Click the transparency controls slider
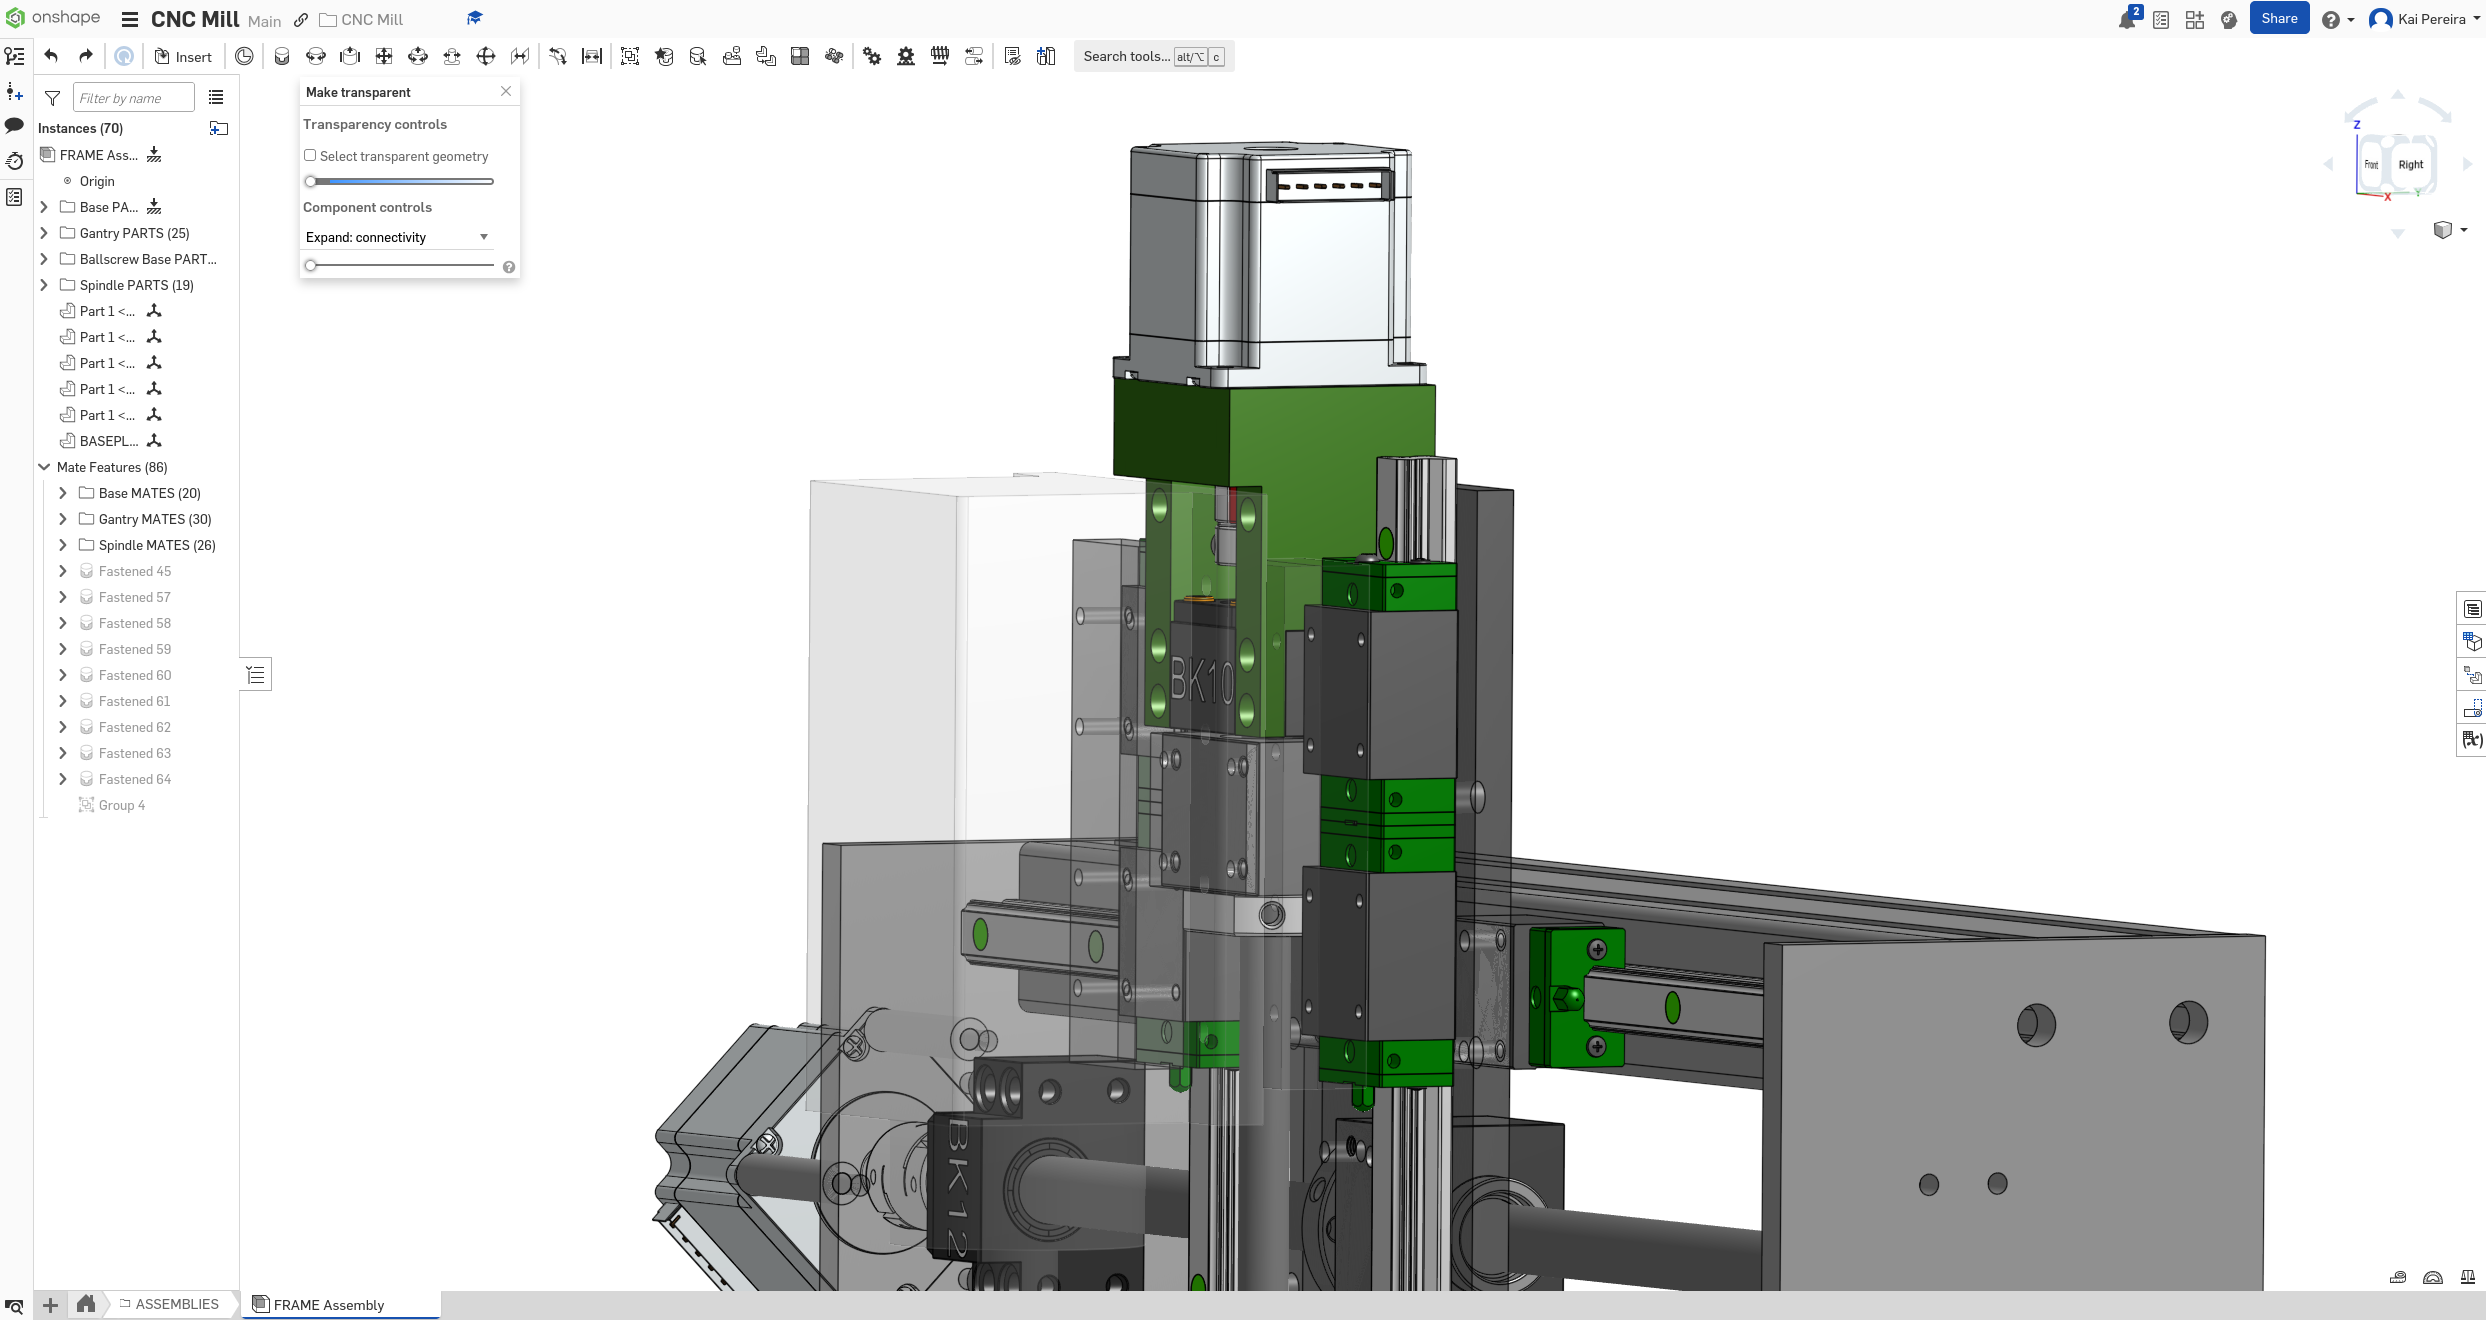This screenshot has width=2486, height=1320. 400,181
